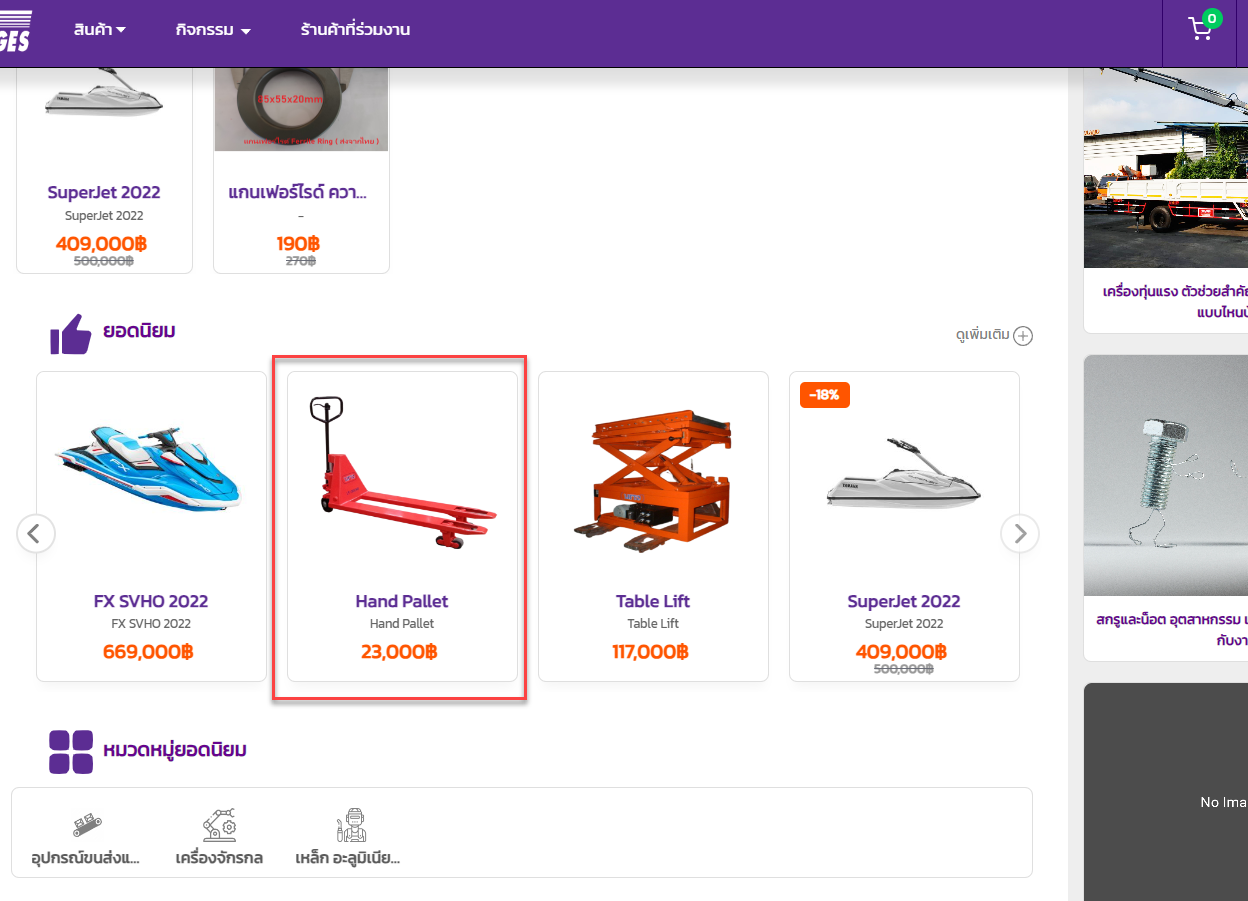Open the screw and nut article image
The width and height of the screenshot is (1248, 901).
[x=1166, y=475]
